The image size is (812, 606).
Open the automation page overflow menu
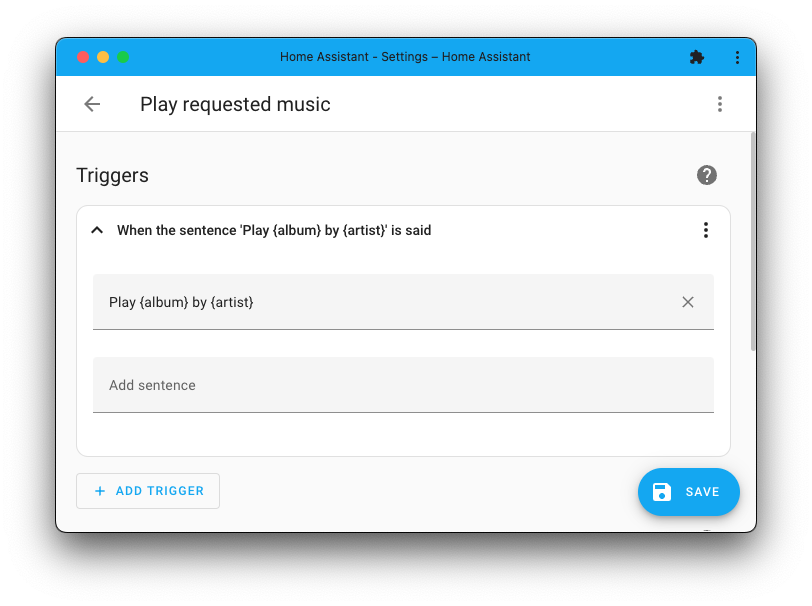coord(720,104)
